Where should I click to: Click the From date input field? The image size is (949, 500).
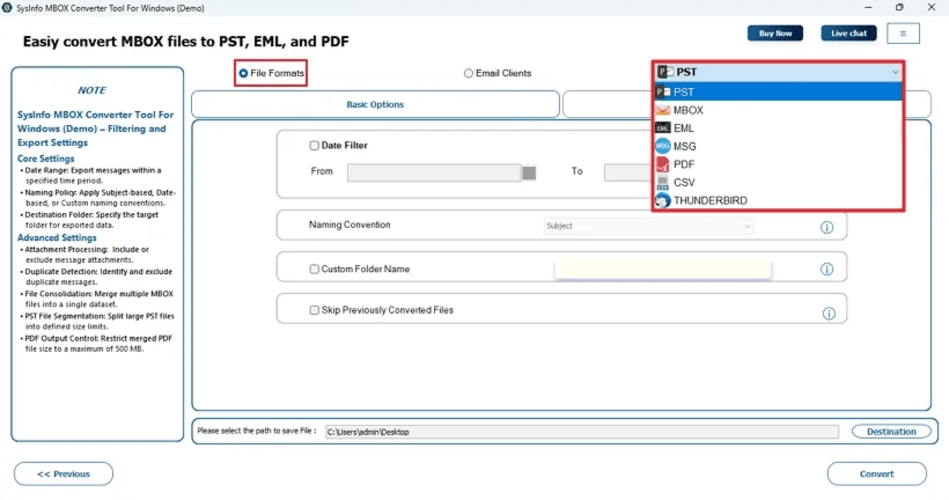click(x=433, y=173)
